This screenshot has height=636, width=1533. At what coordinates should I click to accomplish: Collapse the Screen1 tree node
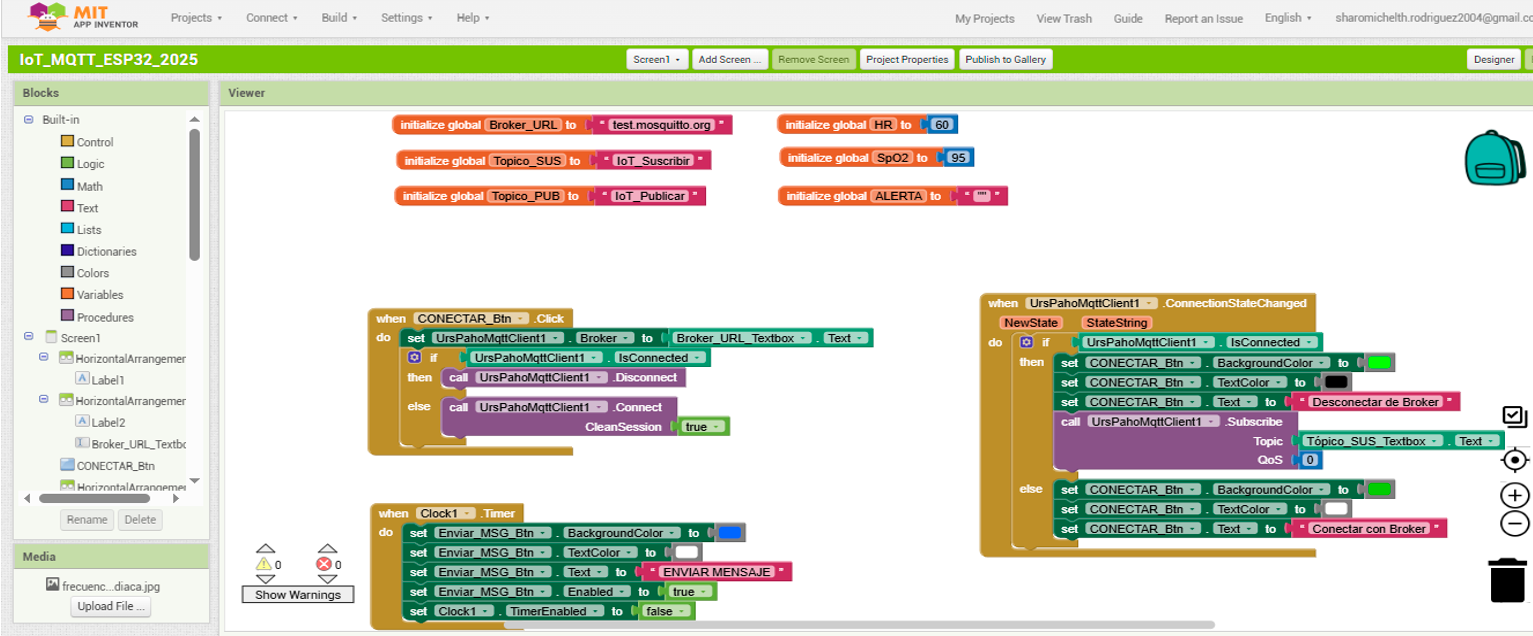pyautogui.click(x=28, y=338)
